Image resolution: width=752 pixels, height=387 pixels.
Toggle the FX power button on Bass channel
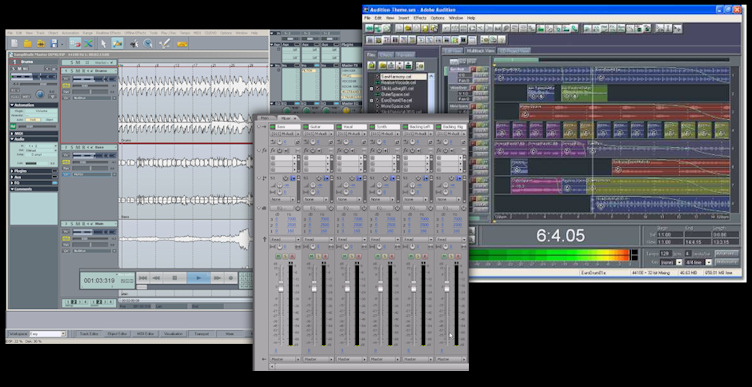tap(280, 151)
